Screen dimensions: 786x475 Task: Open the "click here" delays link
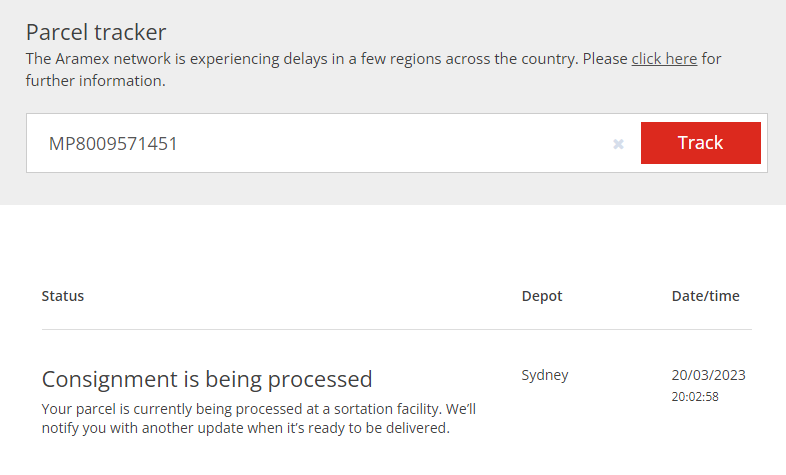click(x=664, y=59)
